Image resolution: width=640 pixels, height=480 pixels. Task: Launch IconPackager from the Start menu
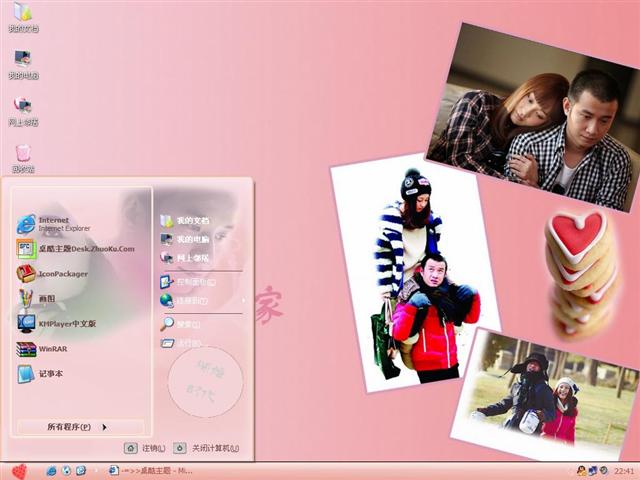pyautogui.click(x=60, y=273)
